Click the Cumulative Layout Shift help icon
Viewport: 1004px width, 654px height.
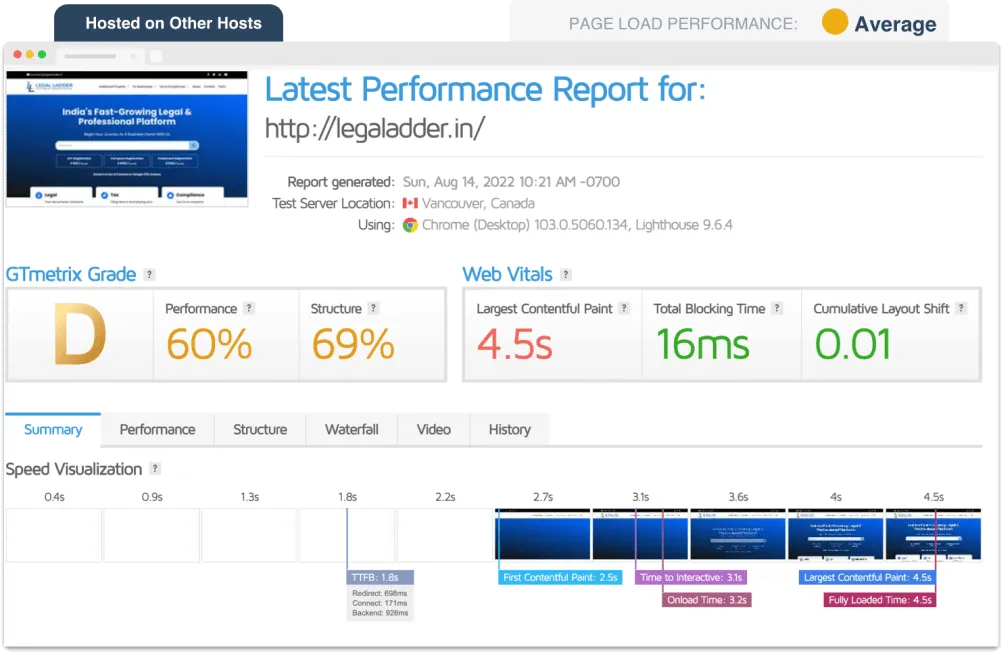pos(960,308)
